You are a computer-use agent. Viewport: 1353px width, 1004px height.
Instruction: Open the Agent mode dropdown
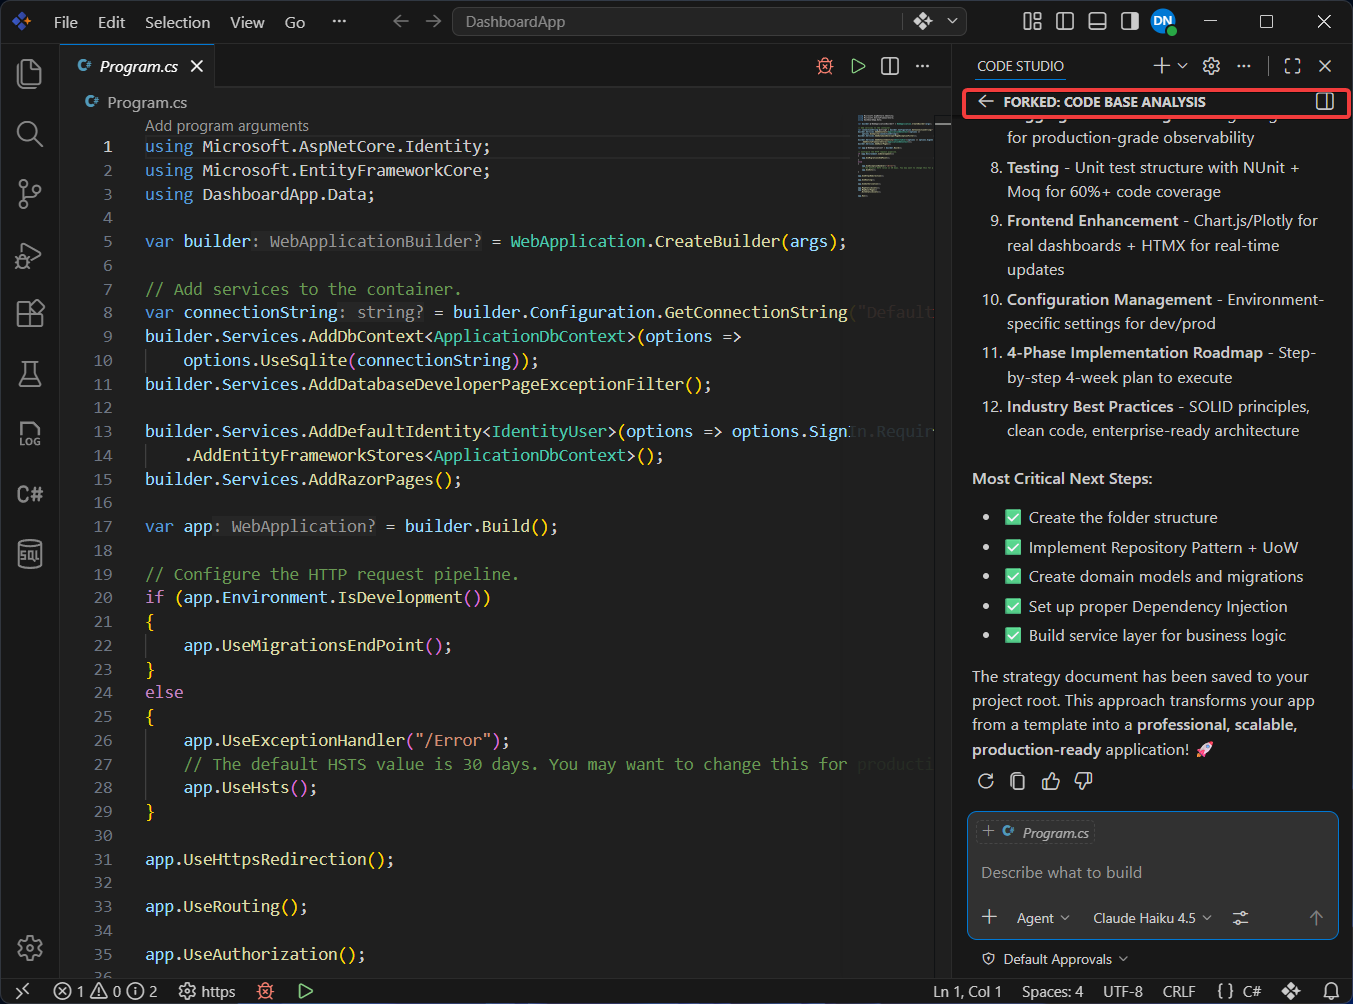[1043, 918]
